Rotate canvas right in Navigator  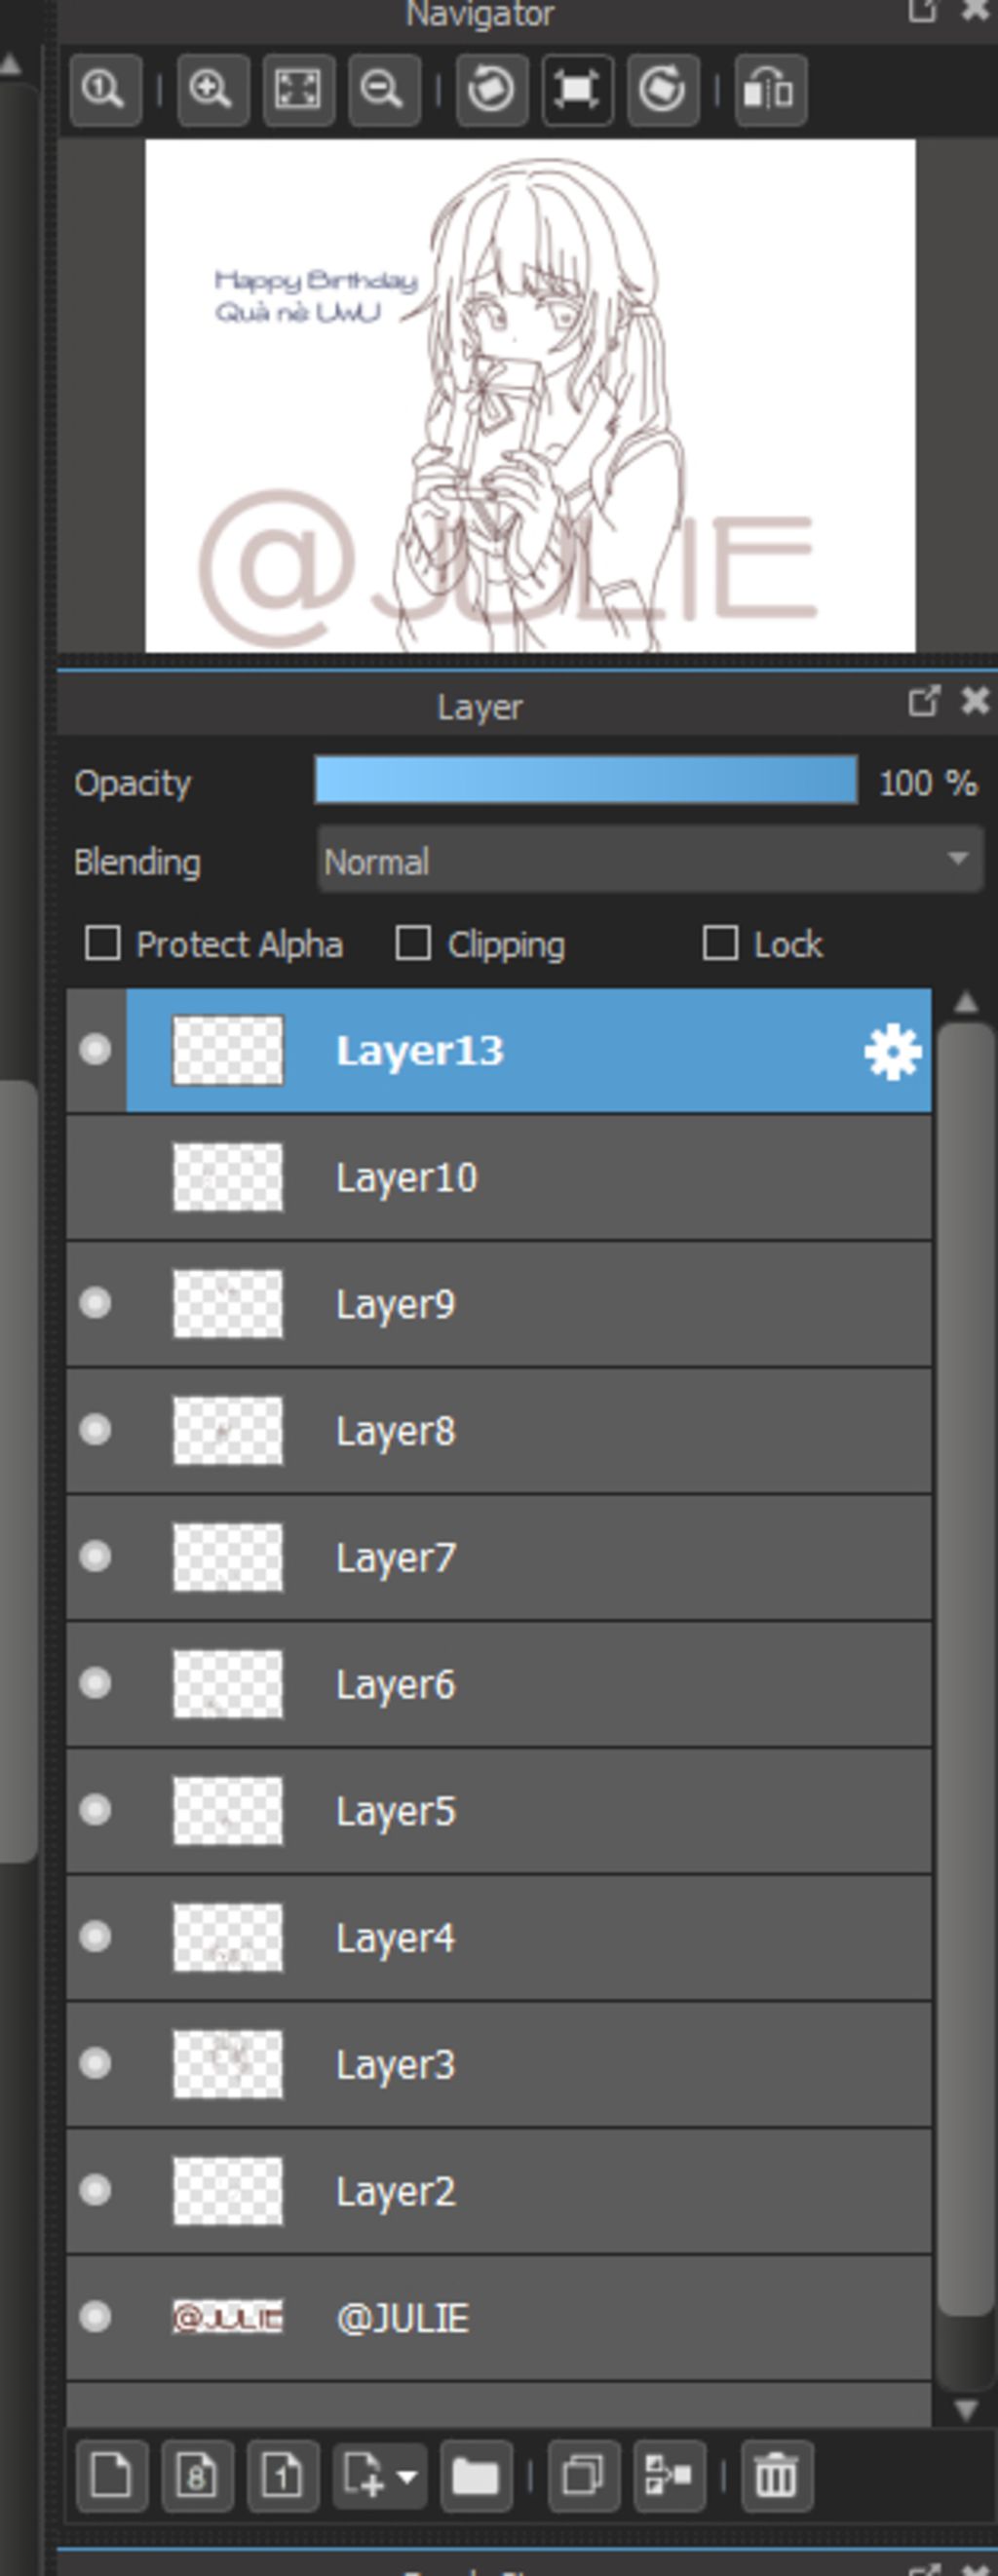click(x=663, y=90)
